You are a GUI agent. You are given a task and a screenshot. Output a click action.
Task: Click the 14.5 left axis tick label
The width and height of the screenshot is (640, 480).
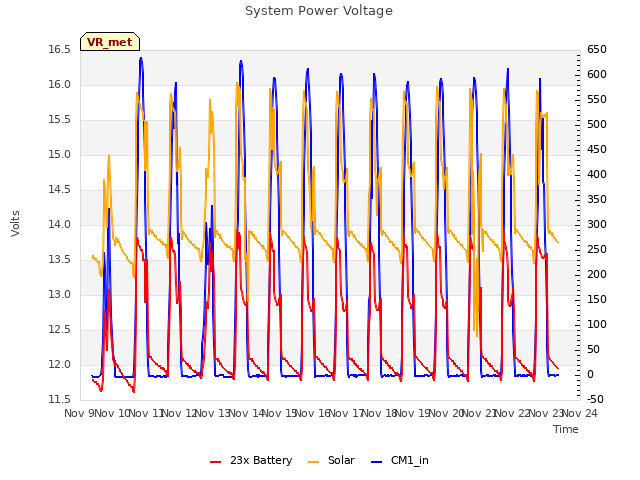(60, 190)
